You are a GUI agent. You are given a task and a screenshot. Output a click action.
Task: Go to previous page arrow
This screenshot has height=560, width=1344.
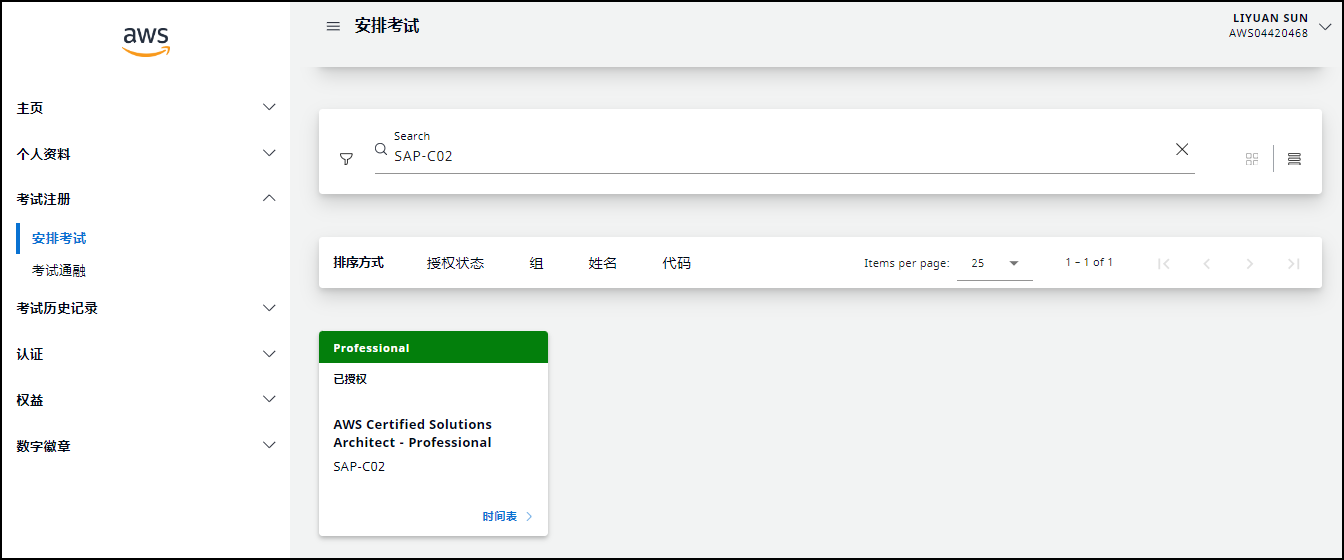coord(1206,264)
